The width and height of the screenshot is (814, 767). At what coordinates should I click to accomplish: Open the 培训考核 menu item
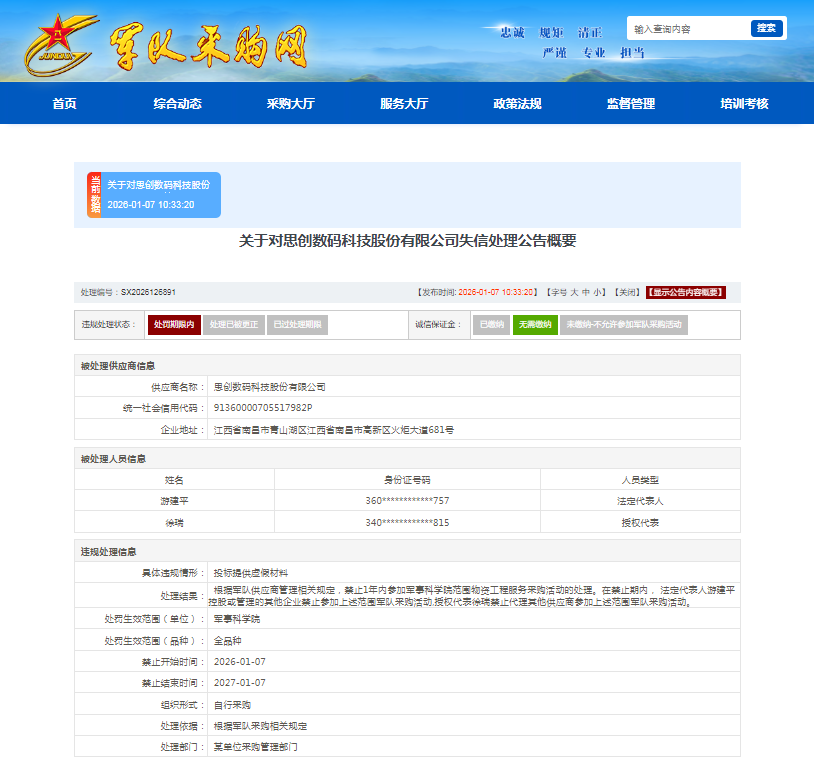(744, 104)
